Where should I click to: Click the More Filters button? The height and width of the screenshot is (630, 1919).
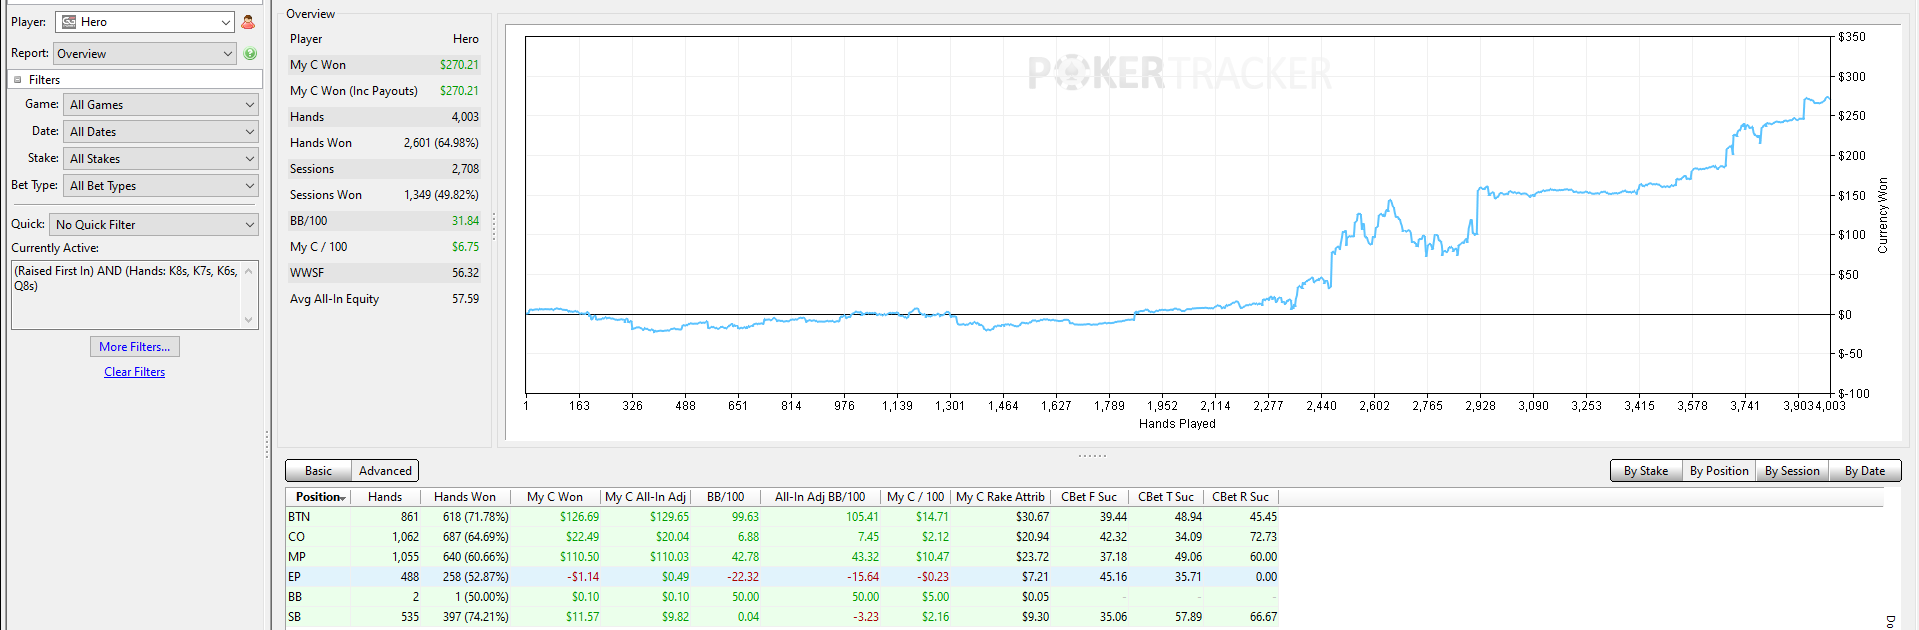(x=134, y=347)
